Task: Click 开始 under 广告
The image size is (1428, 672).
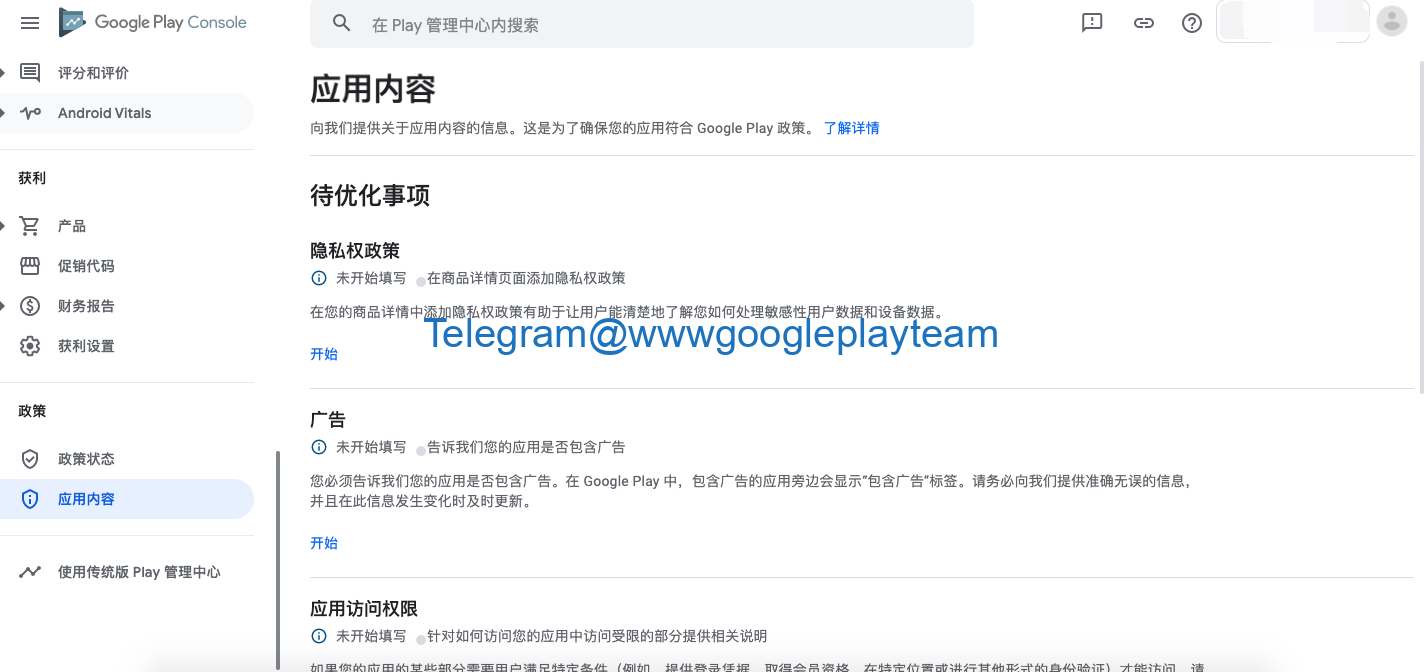Action: 324,543
